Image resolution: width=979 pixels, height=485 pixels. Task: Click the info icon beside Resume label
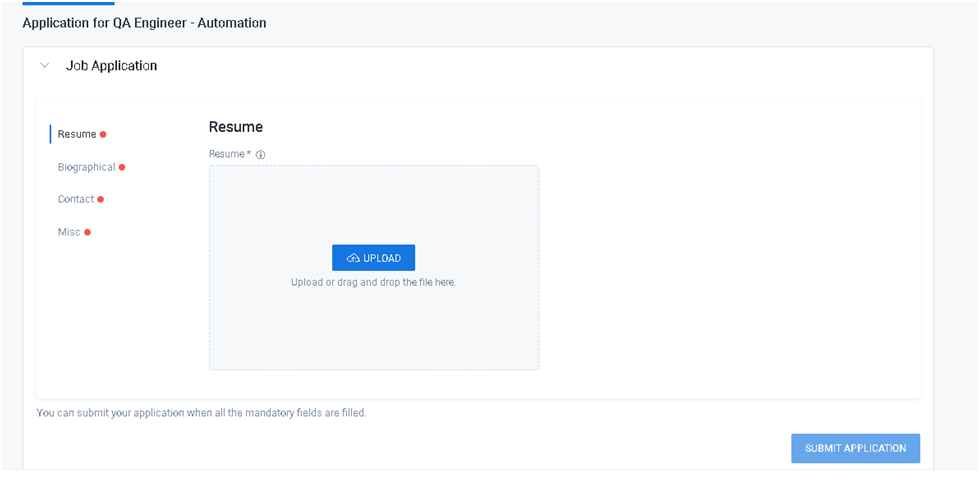coord(260,155)
